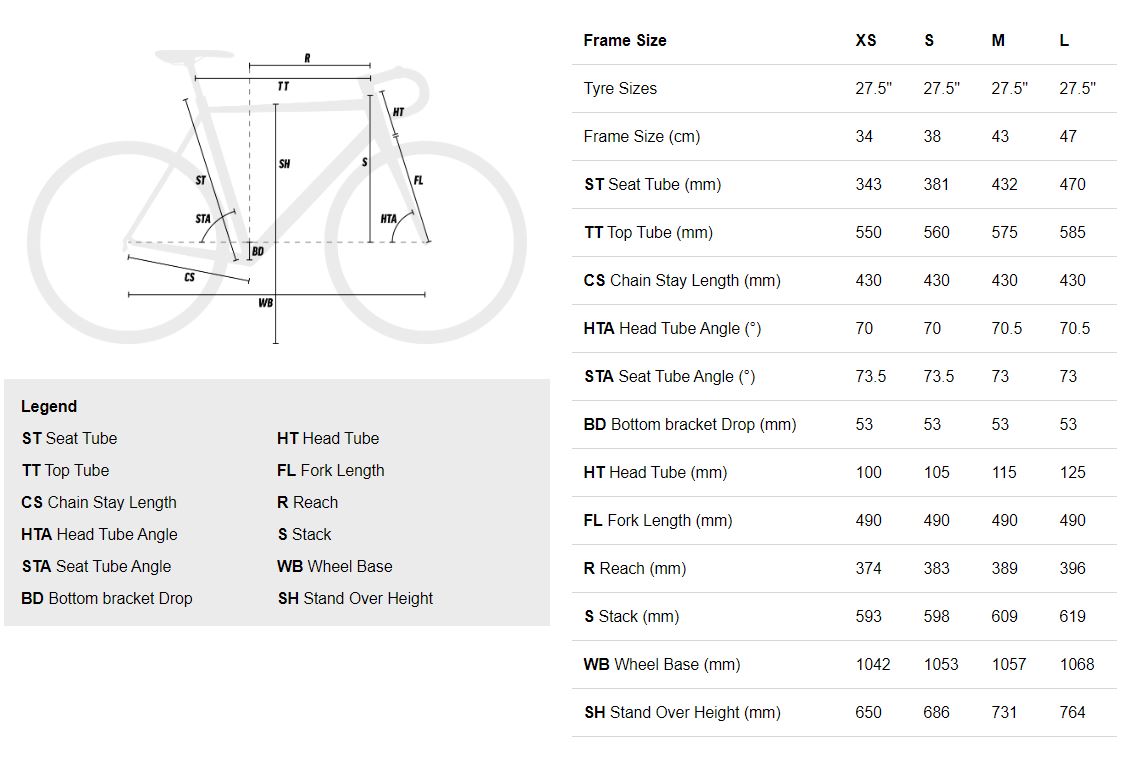Viewport: 1135px width, 759px height.
Task: Click the S Stack (mm) row label
Action: click(x=632, y=616)
